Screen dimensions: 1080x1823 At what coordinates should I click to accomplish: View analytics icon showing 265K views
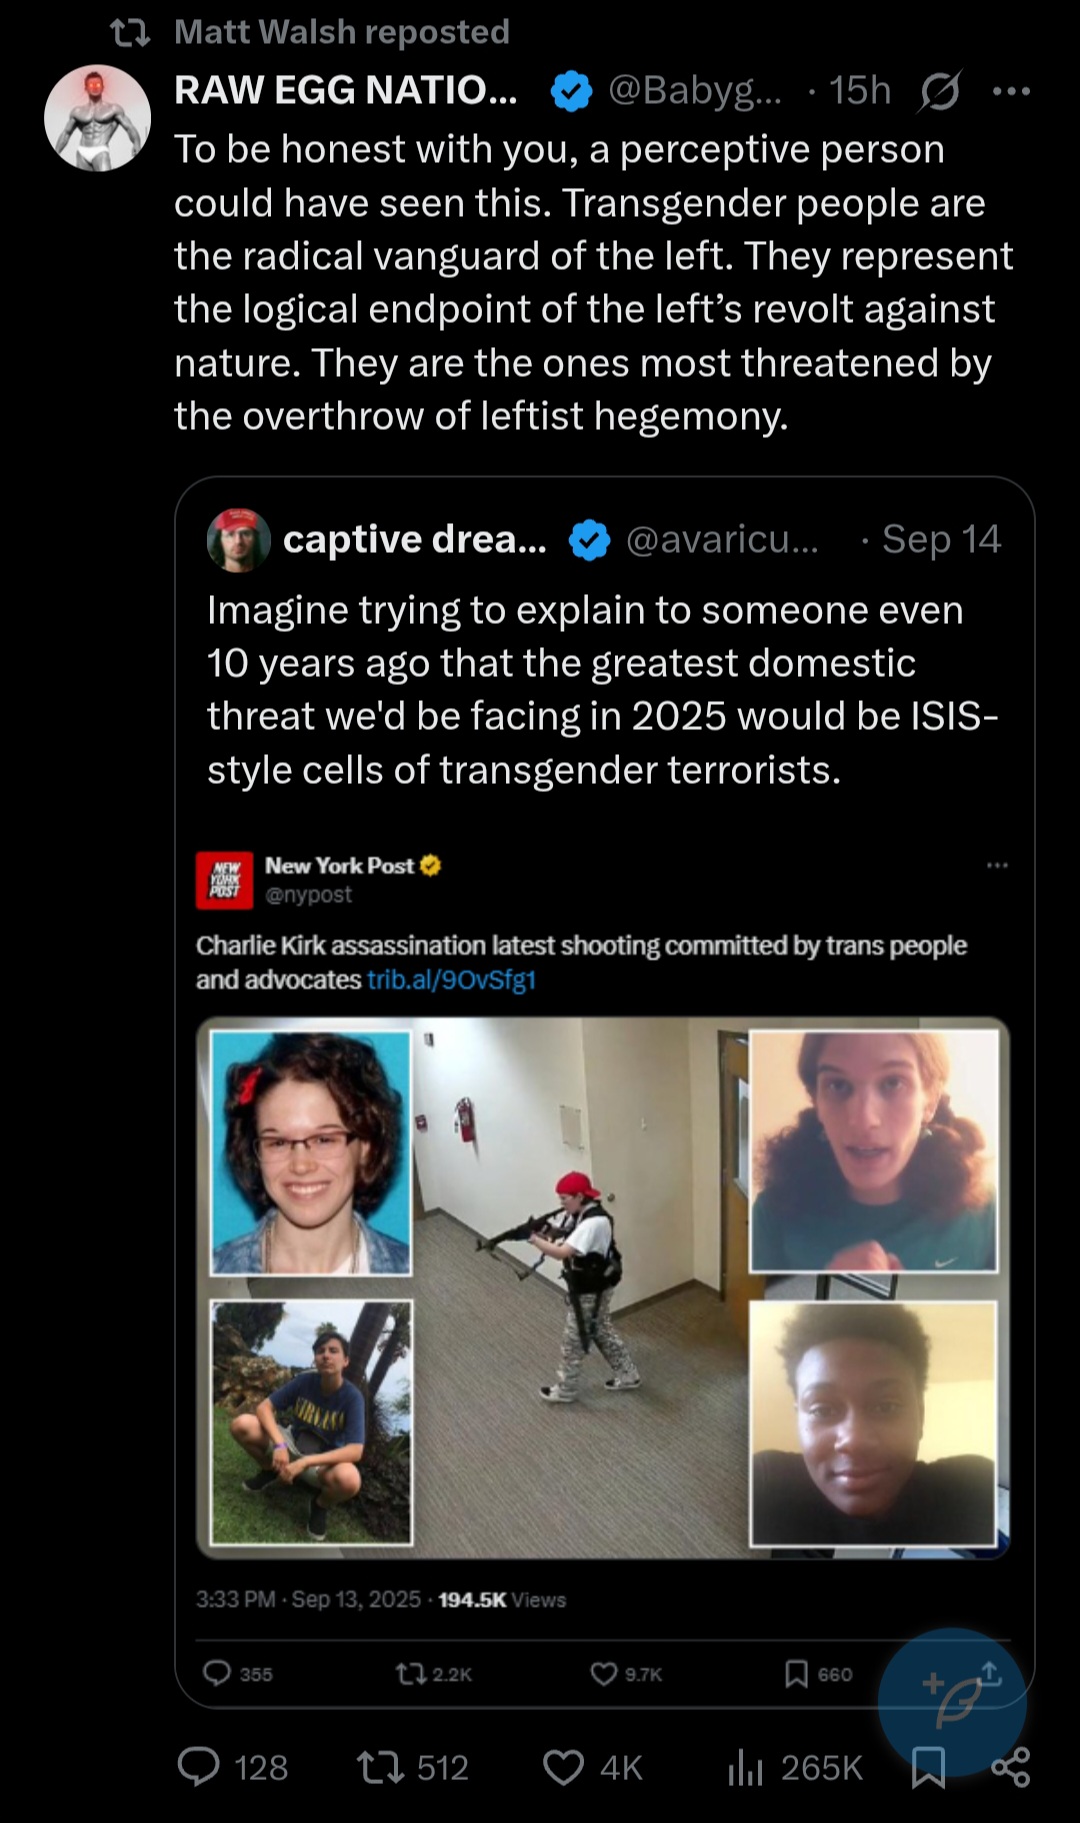pyautogui.click(x=745, y=1768)
